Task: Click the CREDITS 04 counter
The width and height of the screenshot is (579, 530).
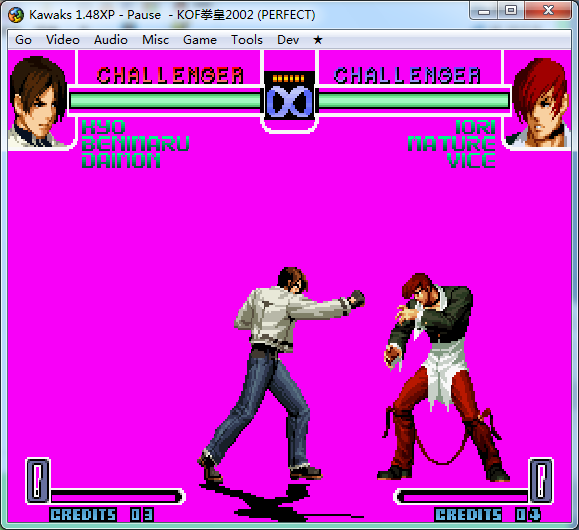Action: pyautogui.click(x=487, y=514)
